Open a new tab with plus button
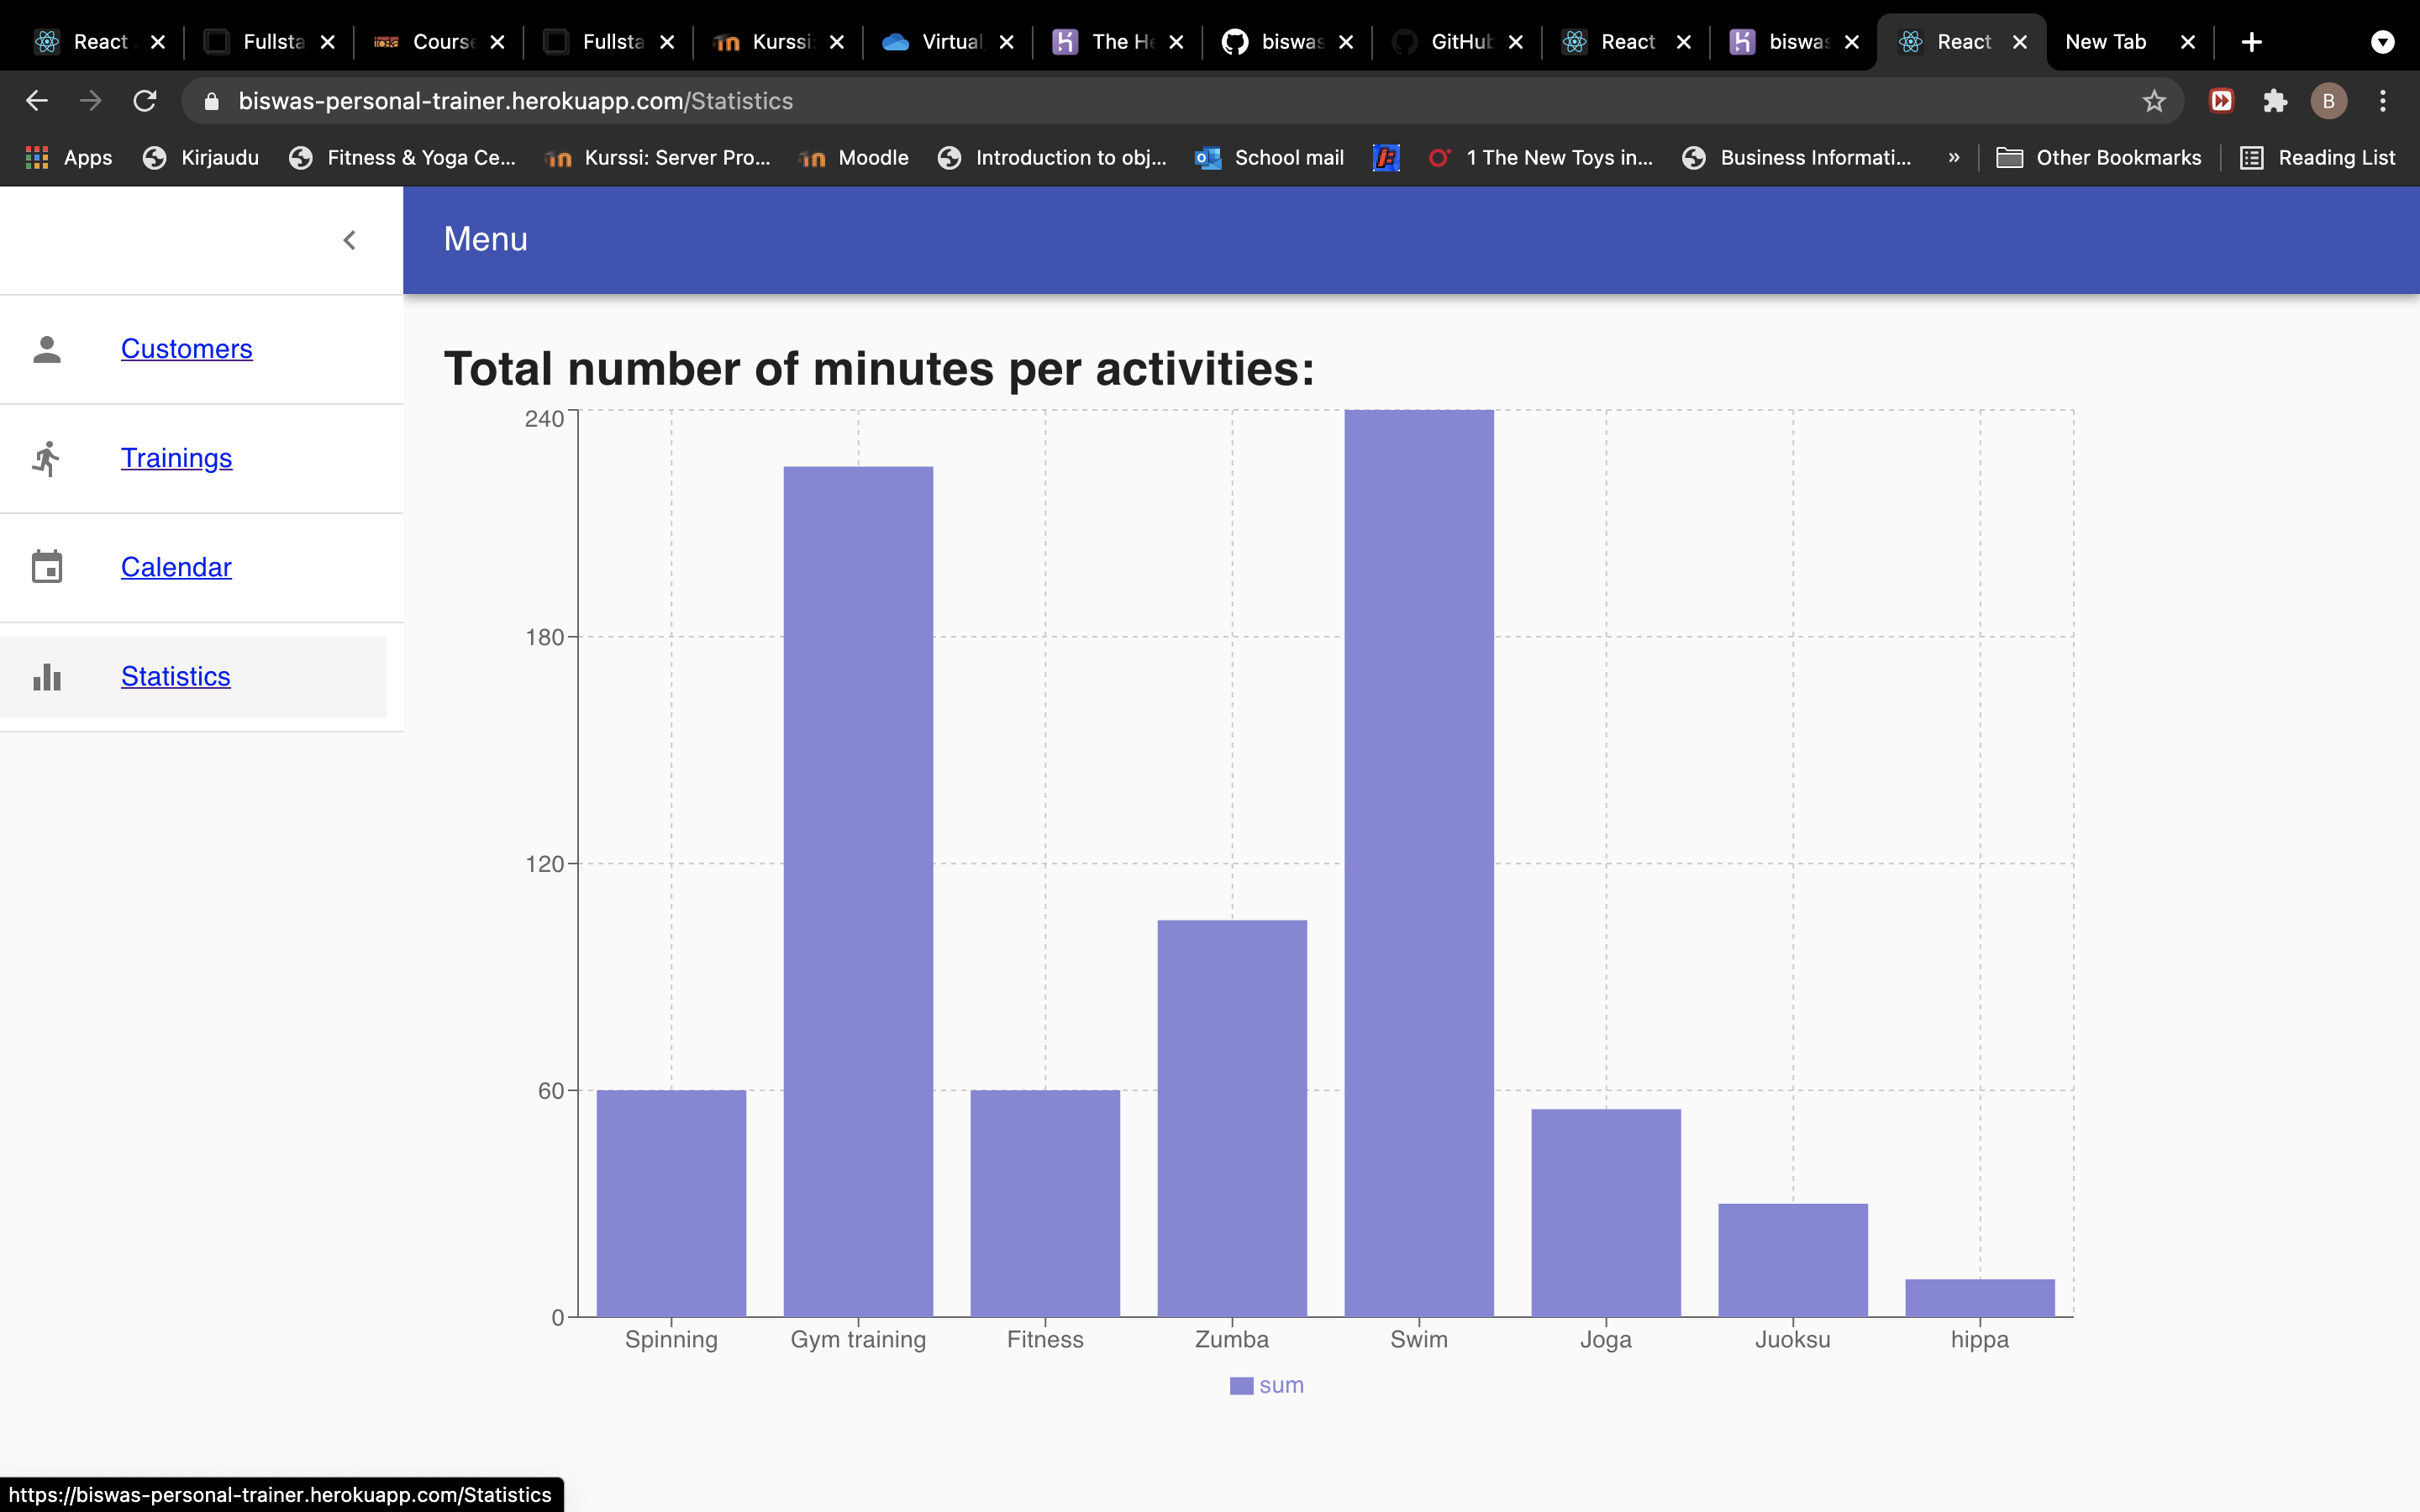The image size is (2420, 1512). [x=2252, y=42]
